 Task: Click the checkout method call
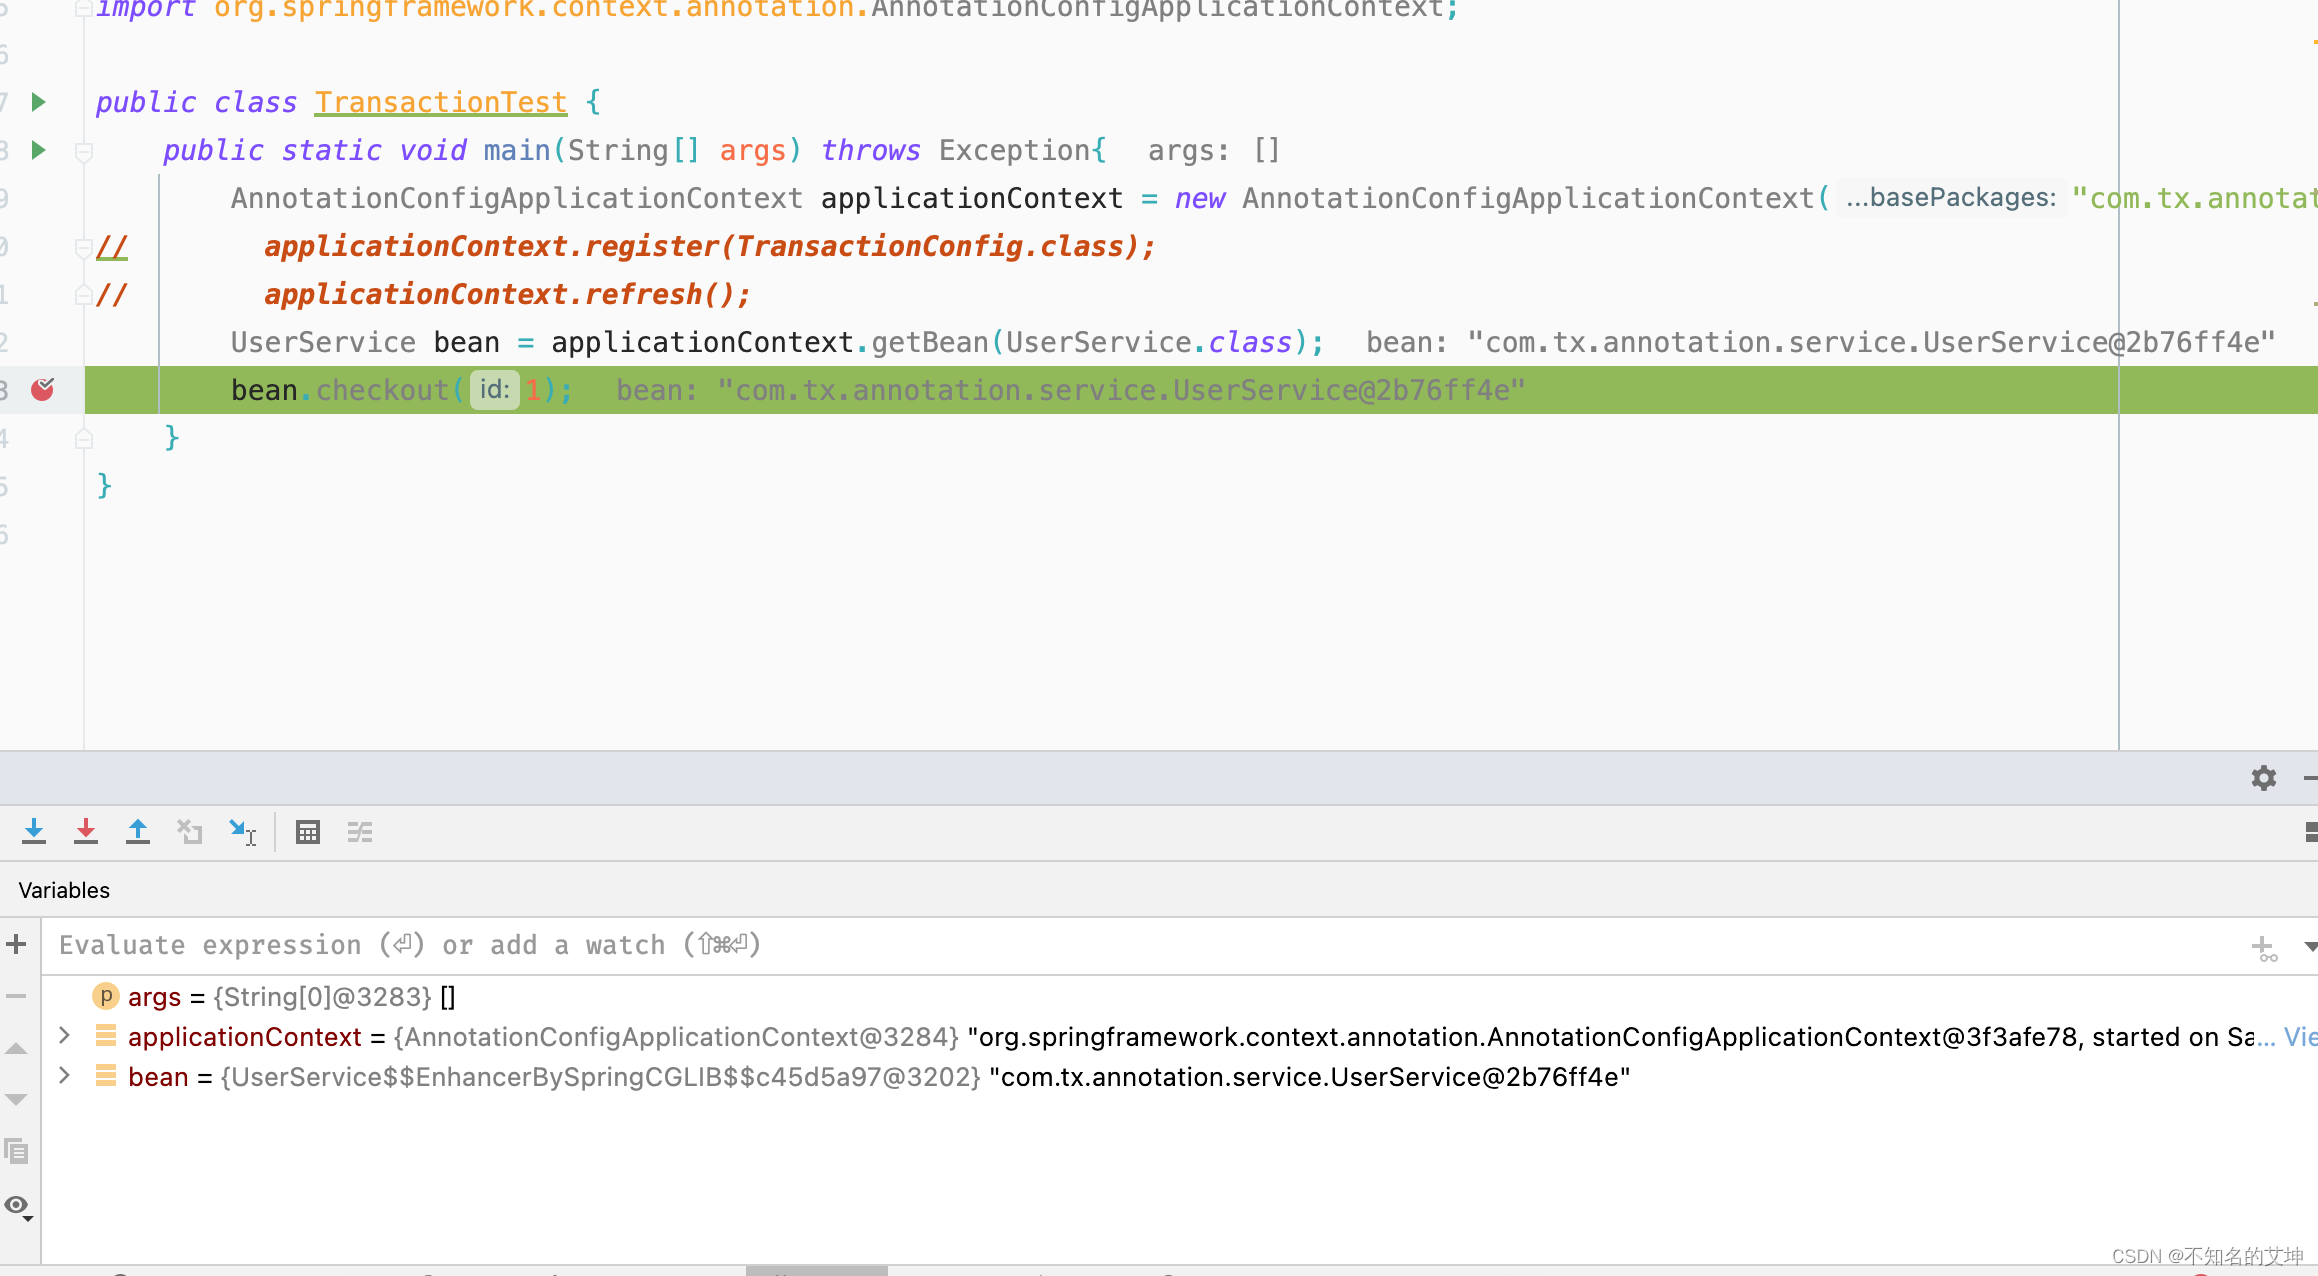[x=383, y=390]
